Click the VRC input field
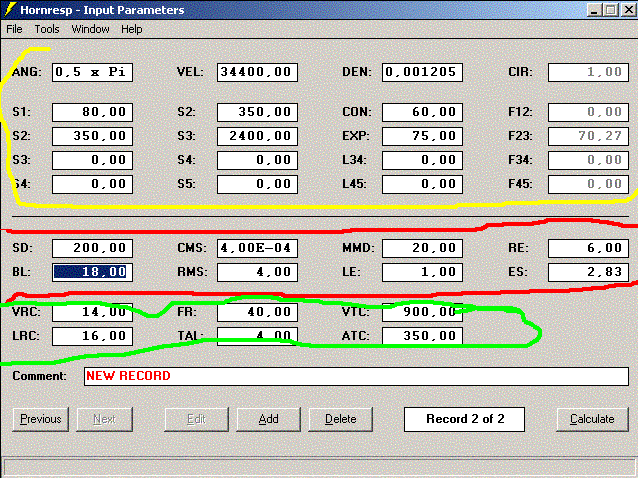This screenshot has height=478, width=638. click(92, 312)
